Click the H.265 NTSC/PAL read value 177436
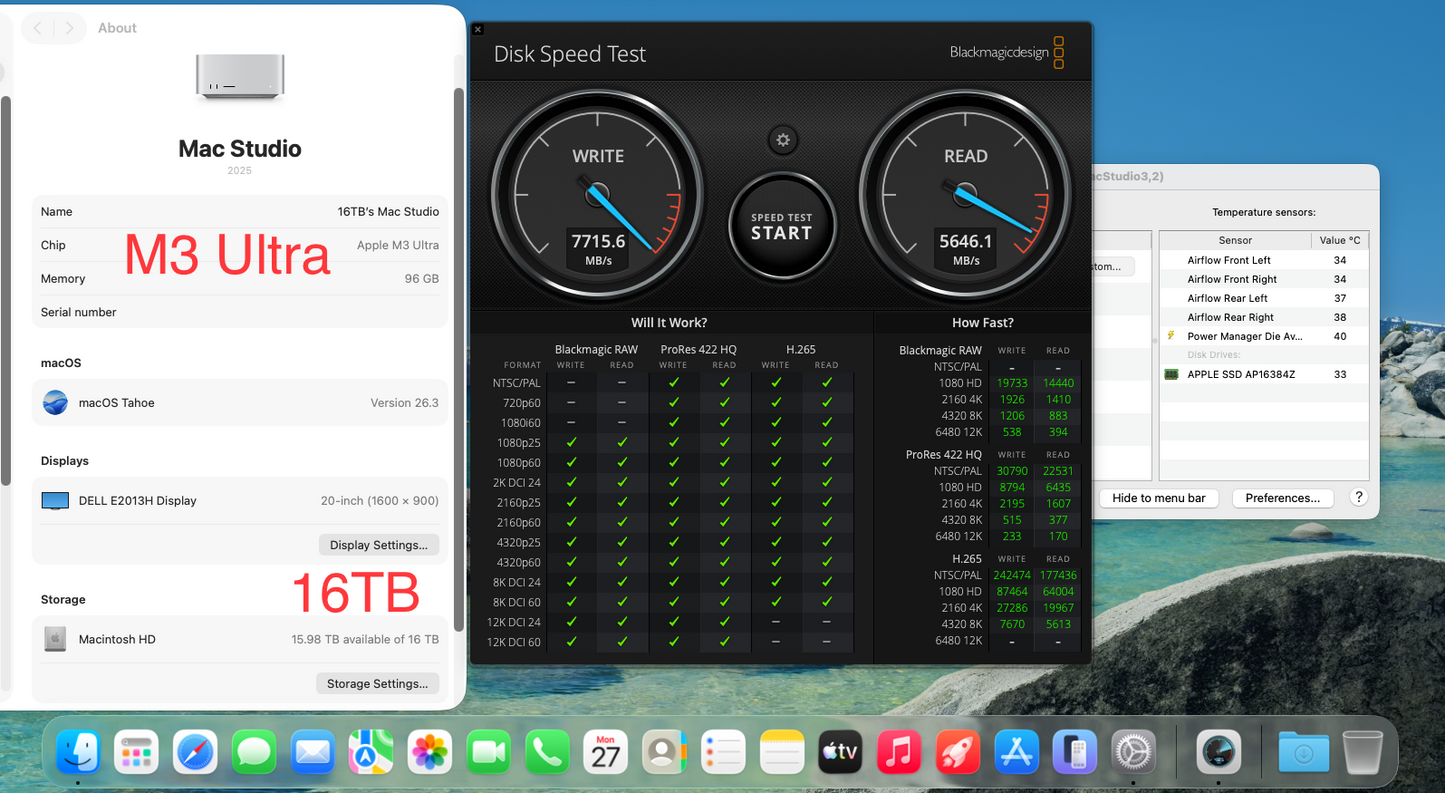Viewport: 1445px width, 793px height. tap(1058, 575)
